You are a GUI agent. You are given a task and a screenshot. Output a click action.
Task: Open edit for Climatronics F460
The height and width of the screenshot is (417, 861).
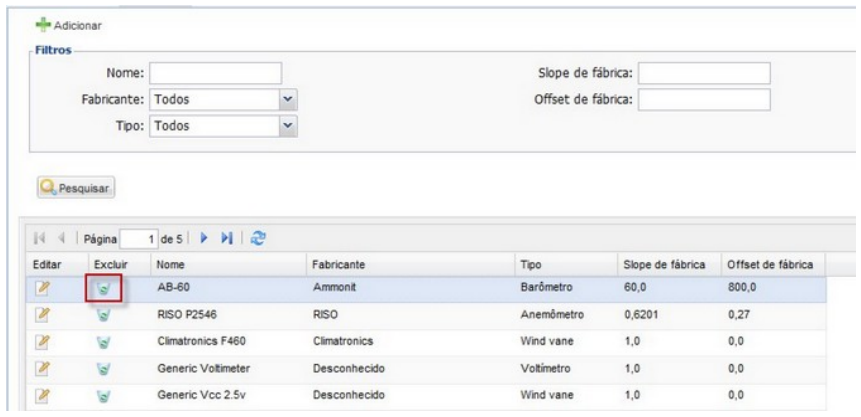click(43, 339)
